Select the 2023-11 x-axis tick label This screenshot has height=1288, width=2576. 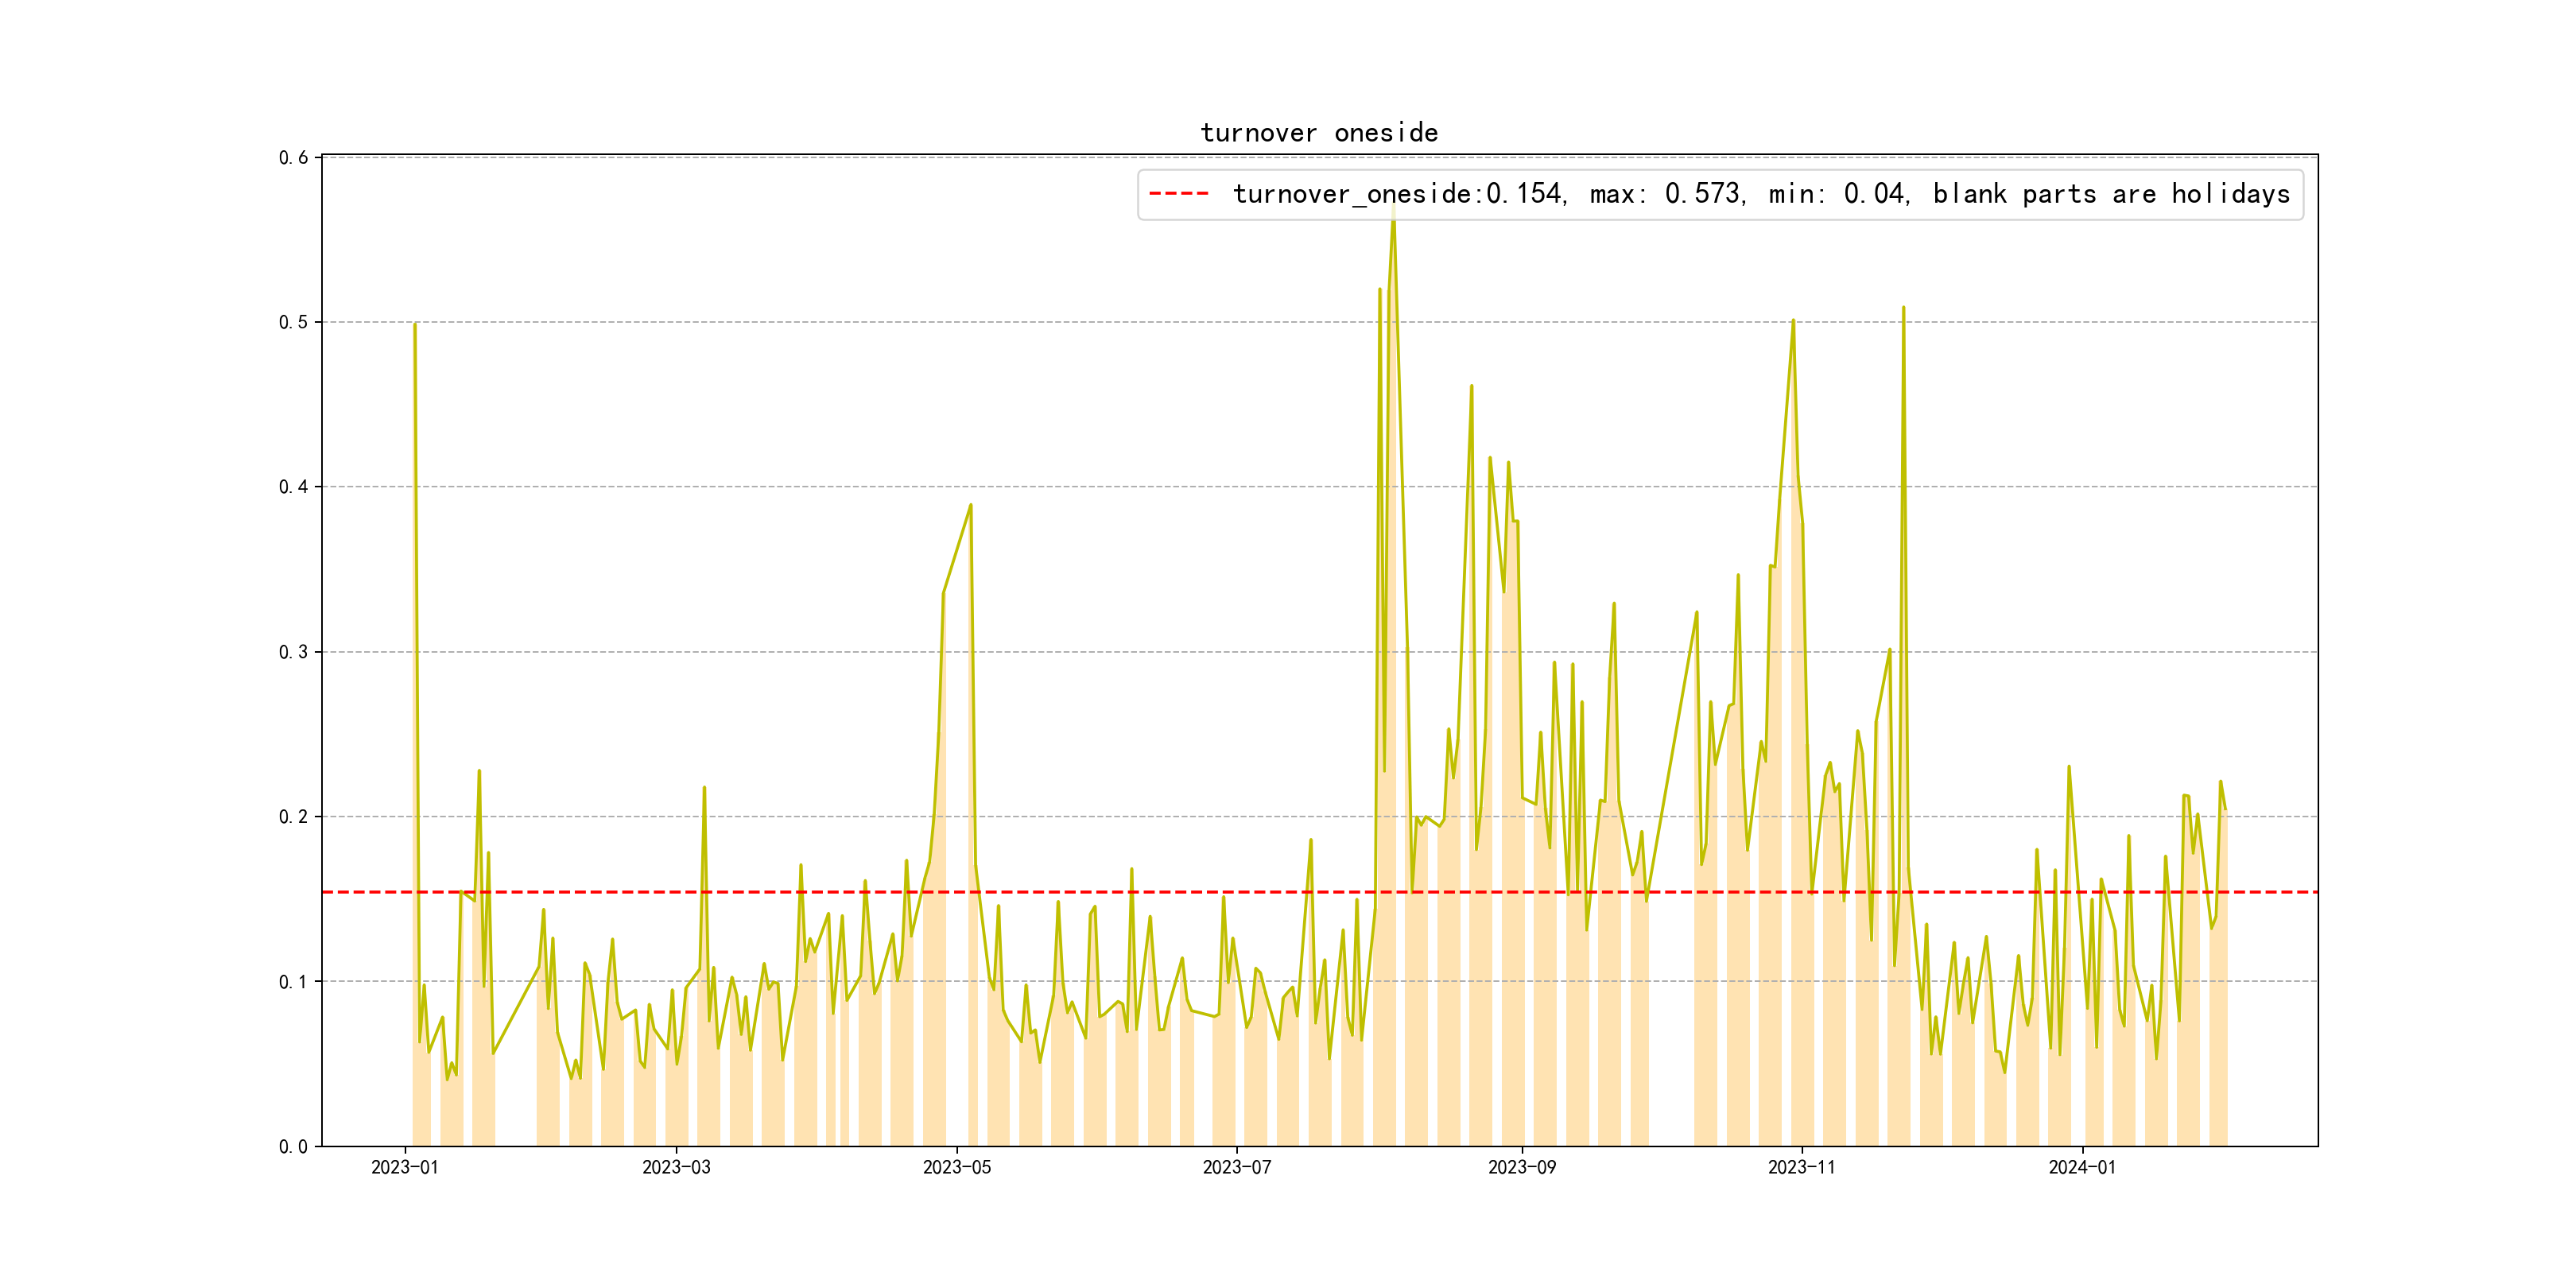point(1802,1167)
